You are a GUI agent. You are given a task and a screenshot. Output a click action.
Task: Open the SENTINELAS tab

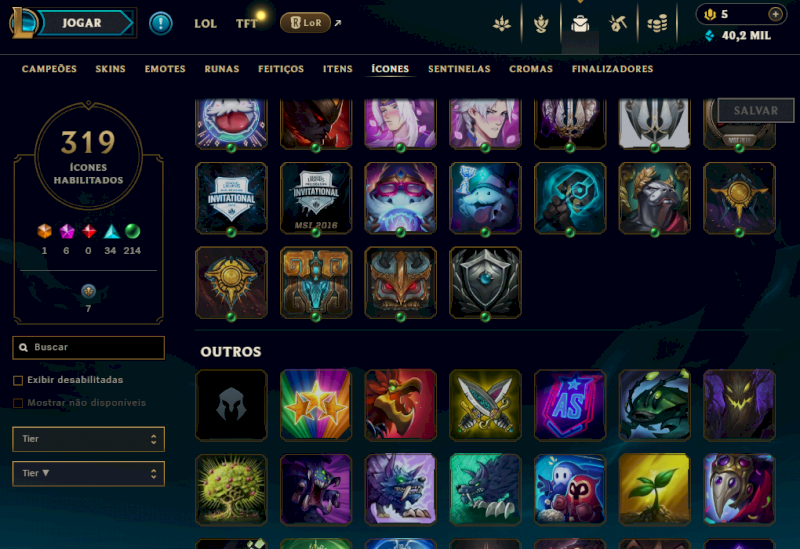pos(459,69)
